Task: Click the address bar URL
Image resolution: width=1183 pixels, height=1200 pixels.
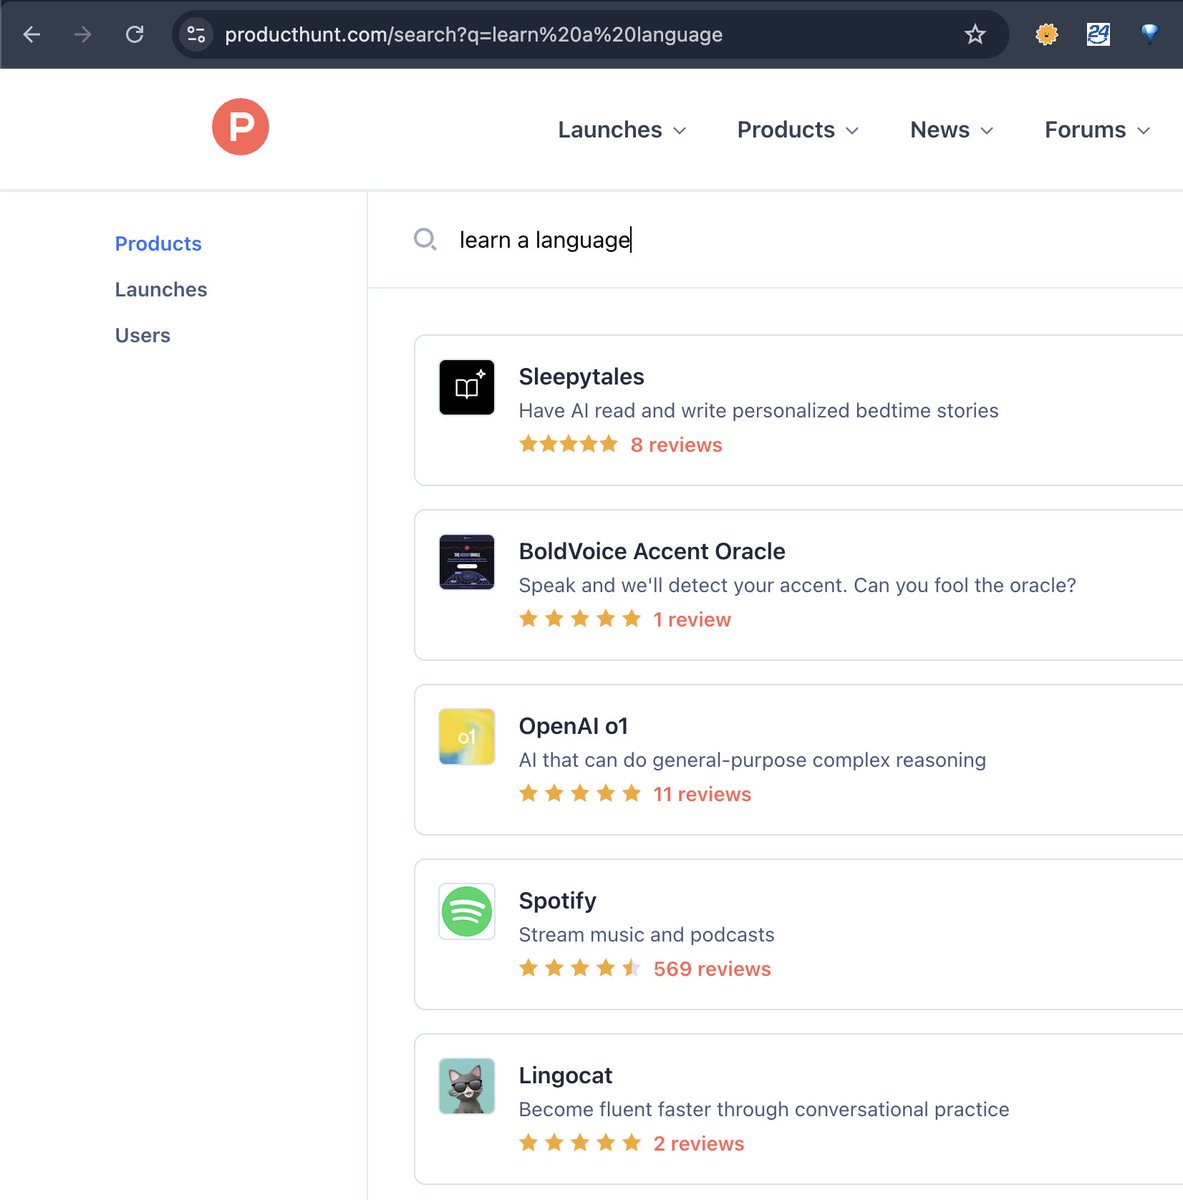Action: (474, 35)
